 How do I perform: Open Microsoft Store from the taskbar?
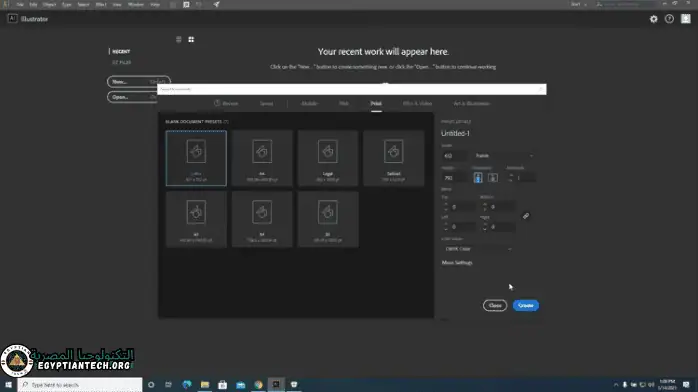(223, 384)
